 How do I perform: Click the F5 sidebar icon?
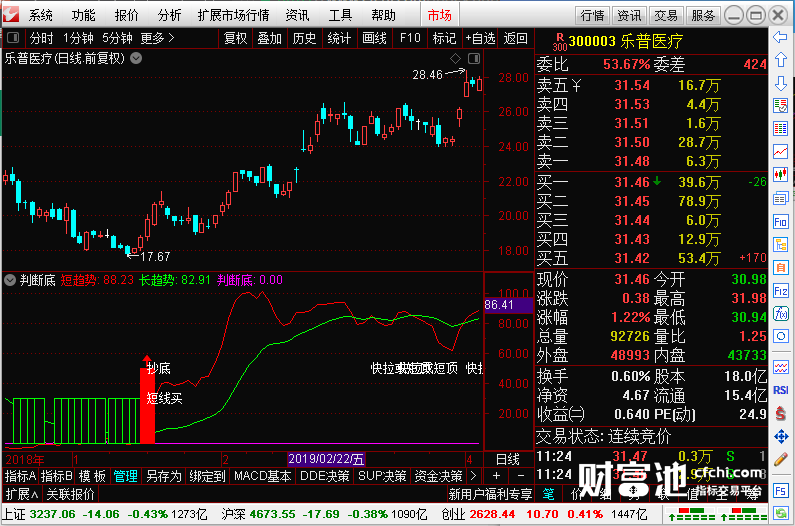[x=780, y=490]
